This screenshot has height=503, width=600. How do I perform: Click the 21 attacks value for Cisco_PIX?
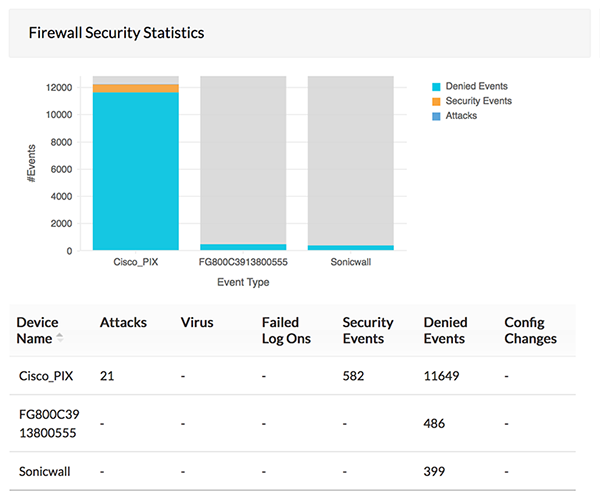108,376
